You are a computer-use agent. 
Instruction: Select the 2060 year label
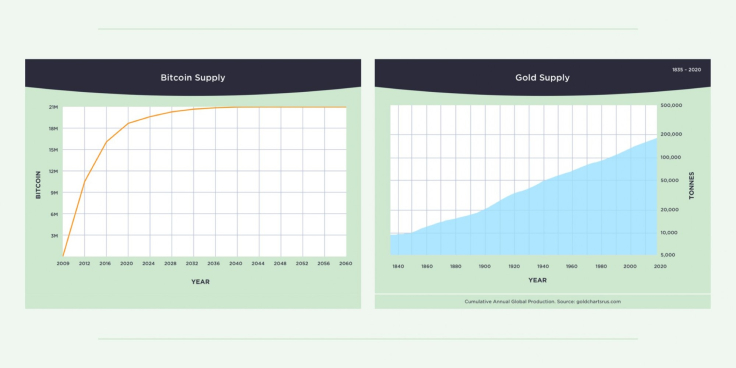coord(346,264)
